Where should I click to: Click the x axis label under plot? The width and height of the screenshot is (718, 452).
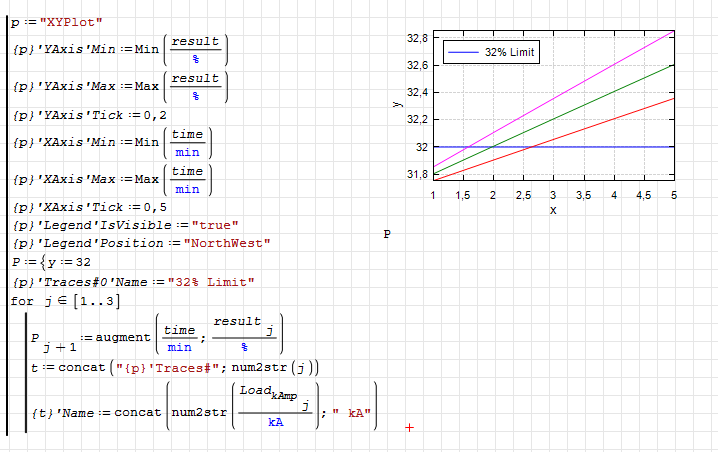point(552,210)
